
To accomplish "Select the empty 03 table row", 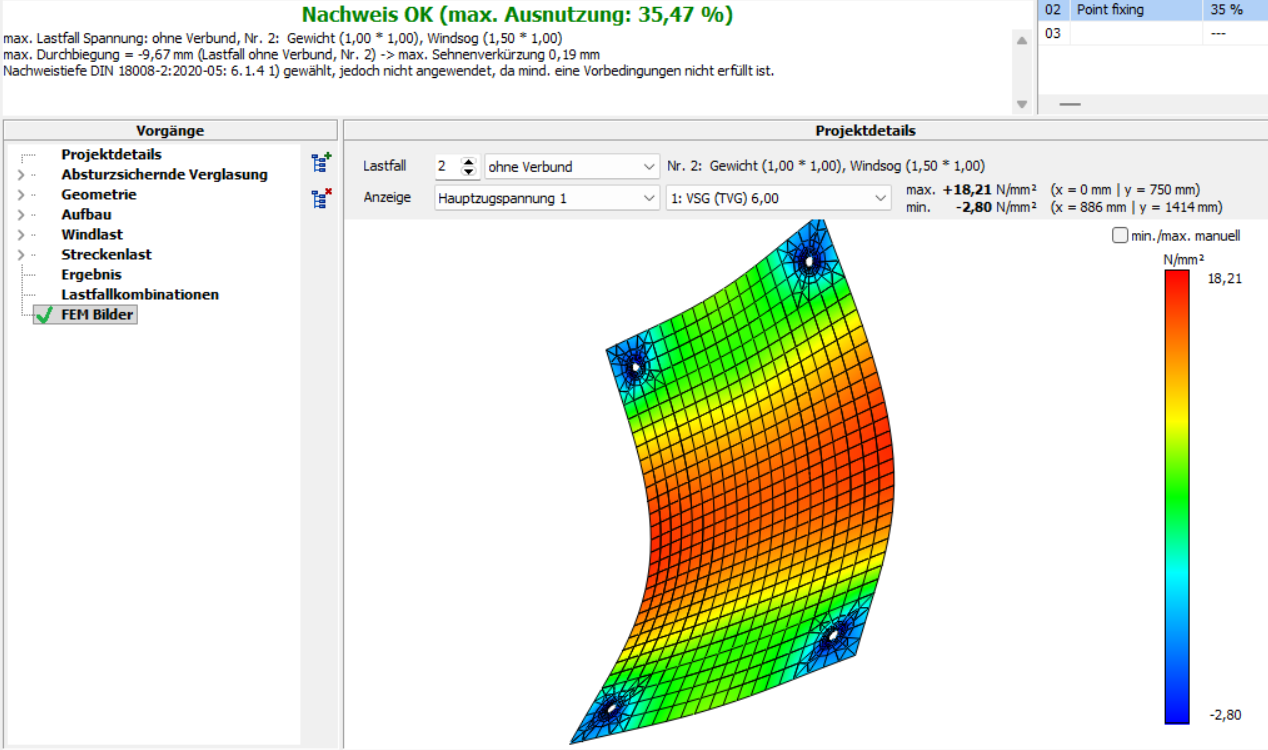I will click(1153, 33).
